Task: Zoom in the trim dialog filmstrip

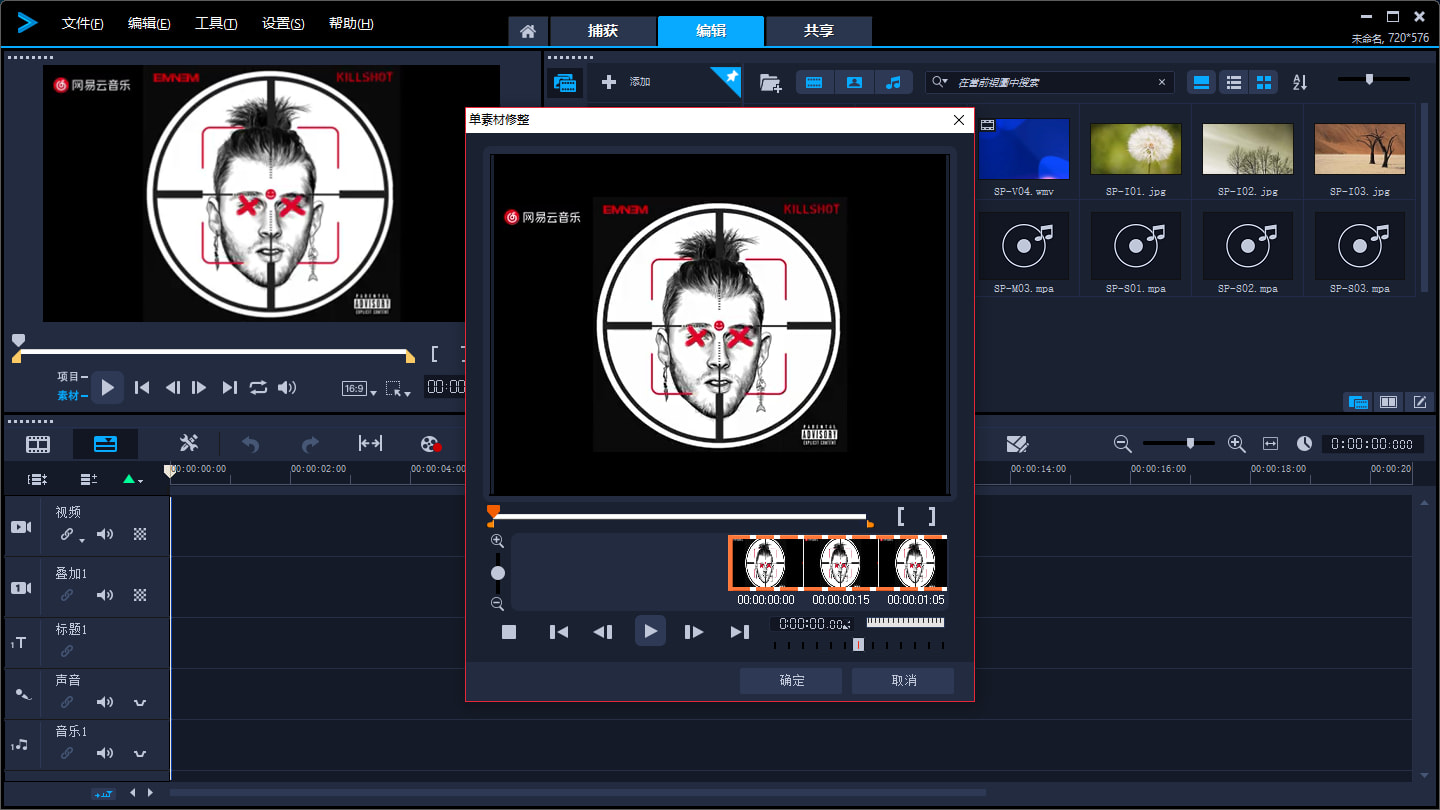Action: (497, 541)
